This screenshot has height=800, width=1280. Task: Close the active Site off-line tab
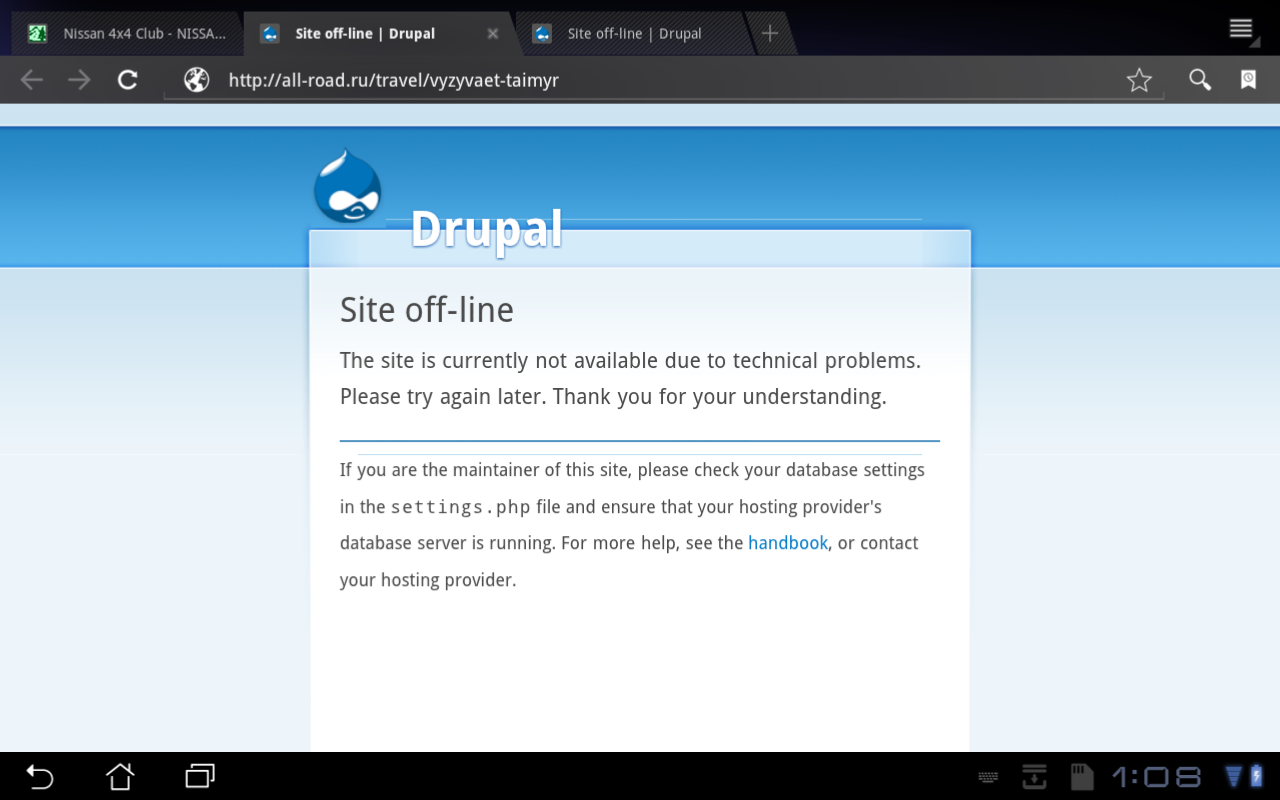click(492, 33)
